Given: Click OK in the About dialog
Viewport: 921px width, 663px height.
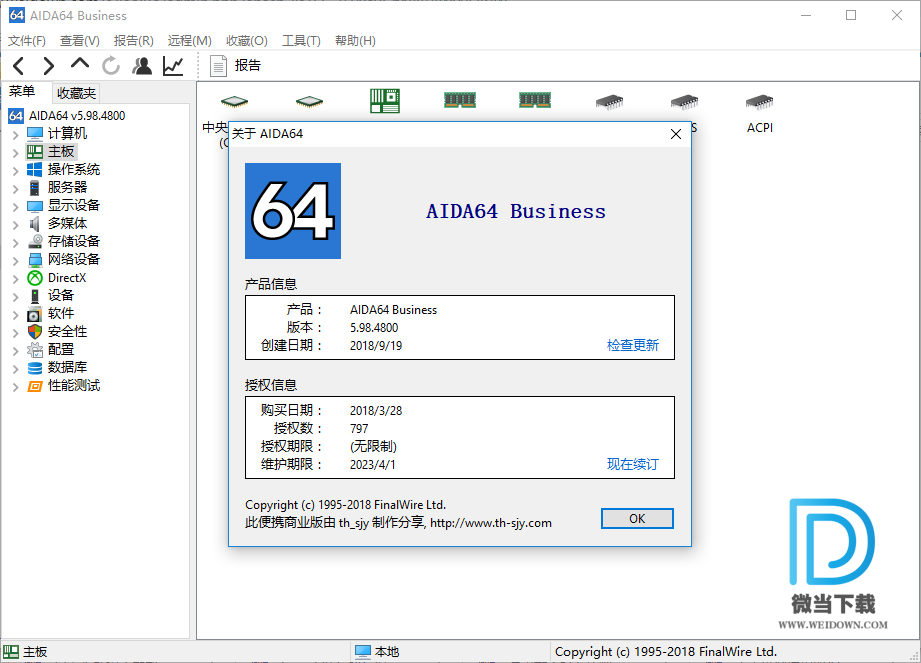Looking at the screenshot, I should [637, 519].
